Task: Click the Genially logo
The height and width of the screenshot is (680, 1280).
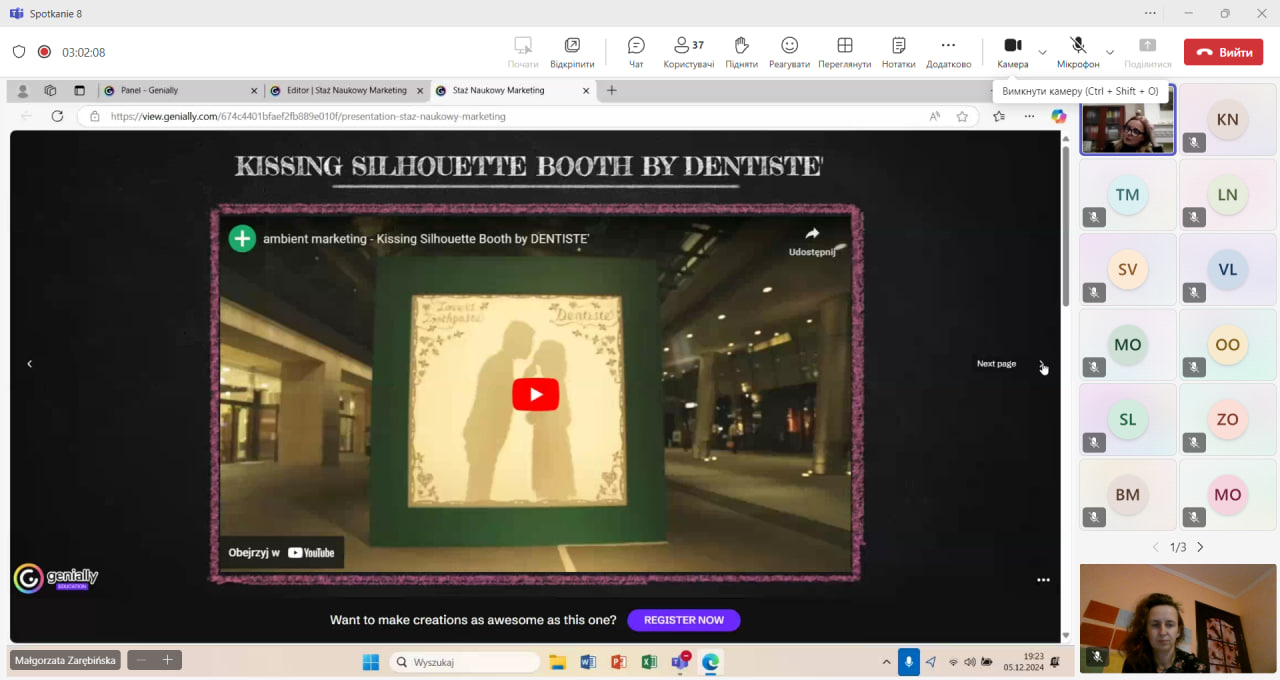Action: click(x=56, y=578)
